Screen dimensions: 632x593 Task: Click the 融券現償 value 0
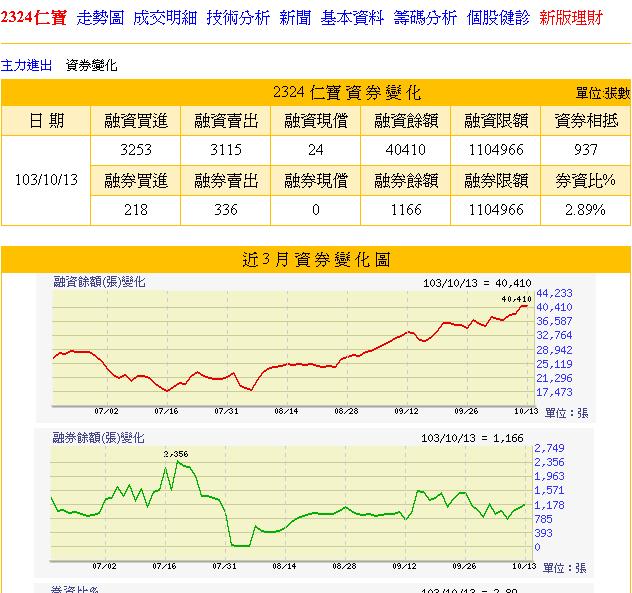click(316, 210)
